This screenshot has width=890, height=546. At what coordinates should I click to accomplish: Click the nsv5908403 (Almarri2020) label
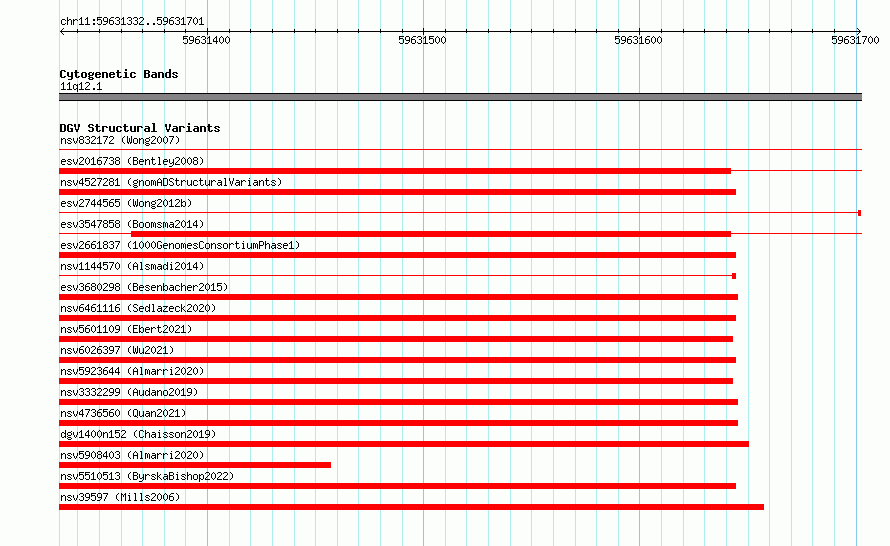[132, 455]
